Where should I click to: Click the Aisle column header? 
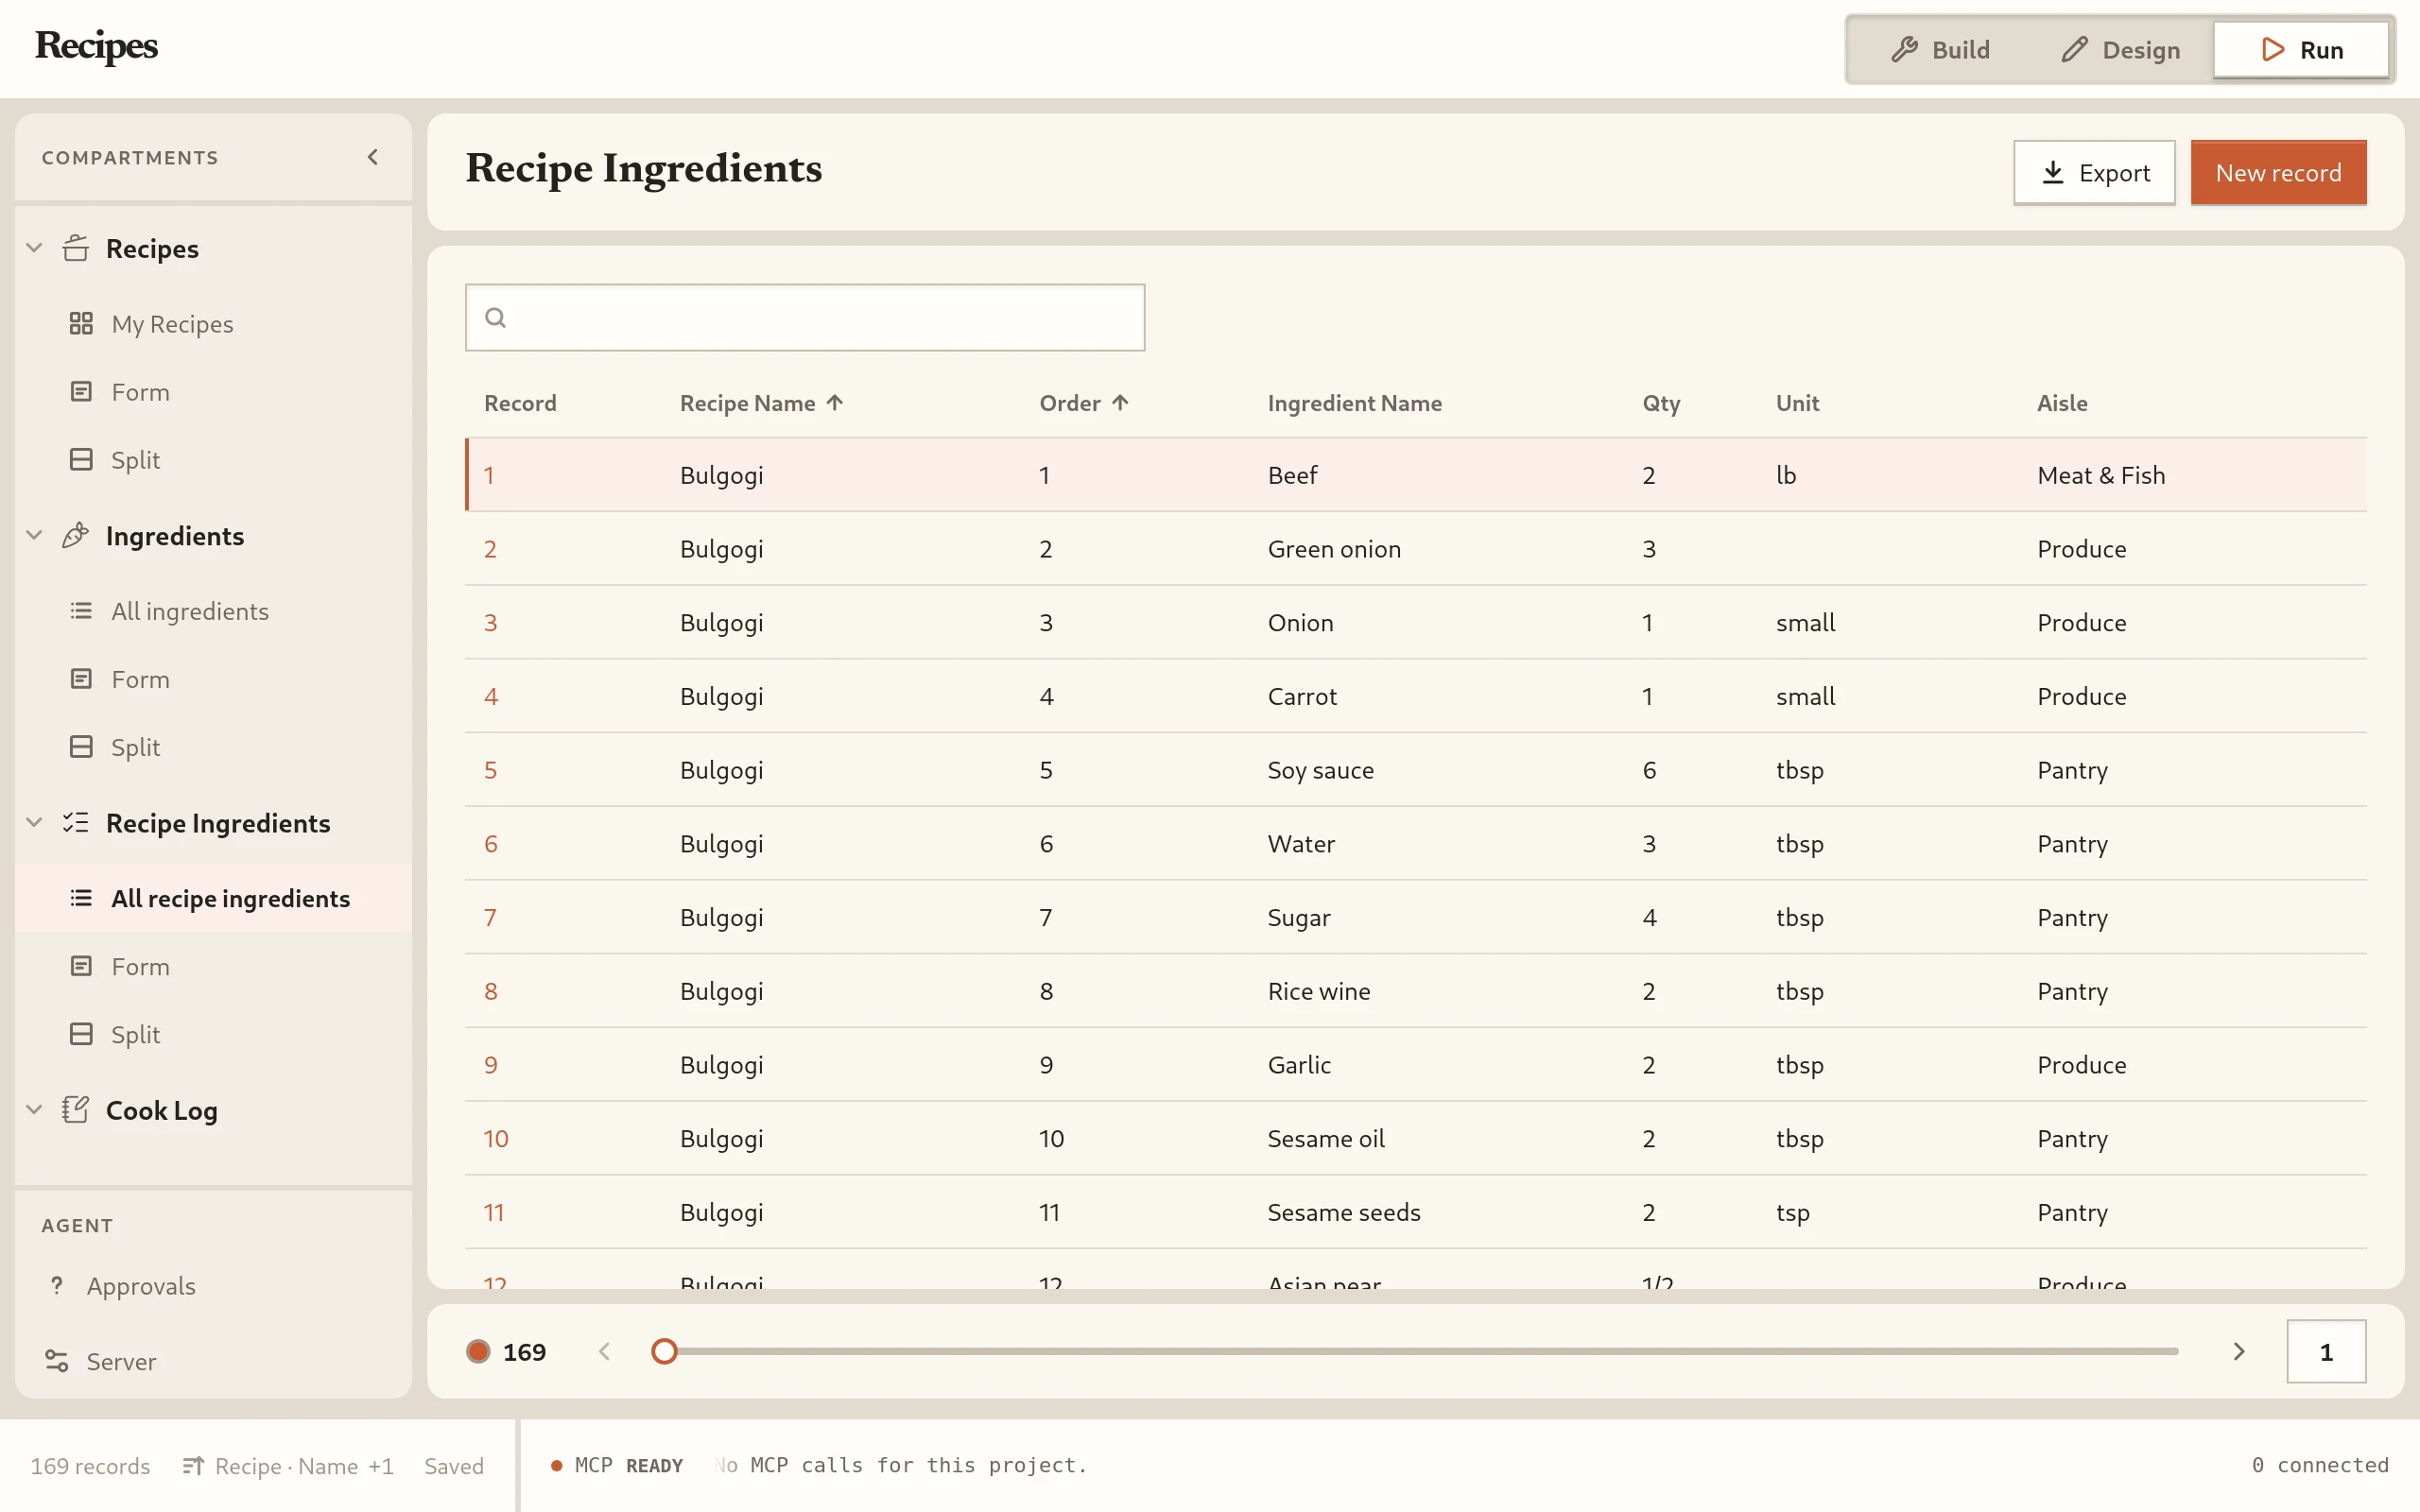coord(2062,403)
